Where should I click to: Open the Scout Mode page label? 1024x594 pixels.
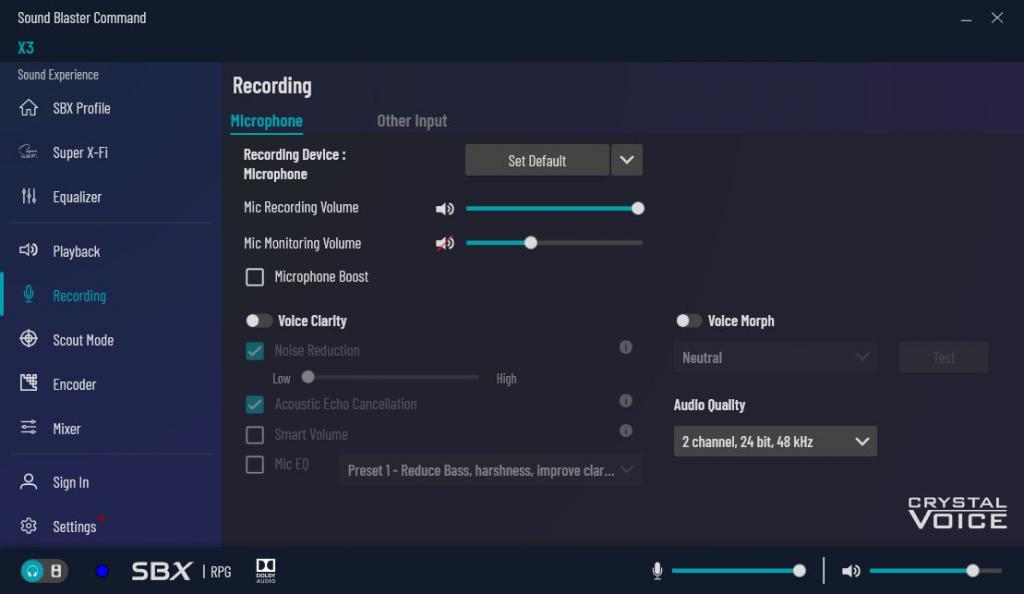(83, 340)
